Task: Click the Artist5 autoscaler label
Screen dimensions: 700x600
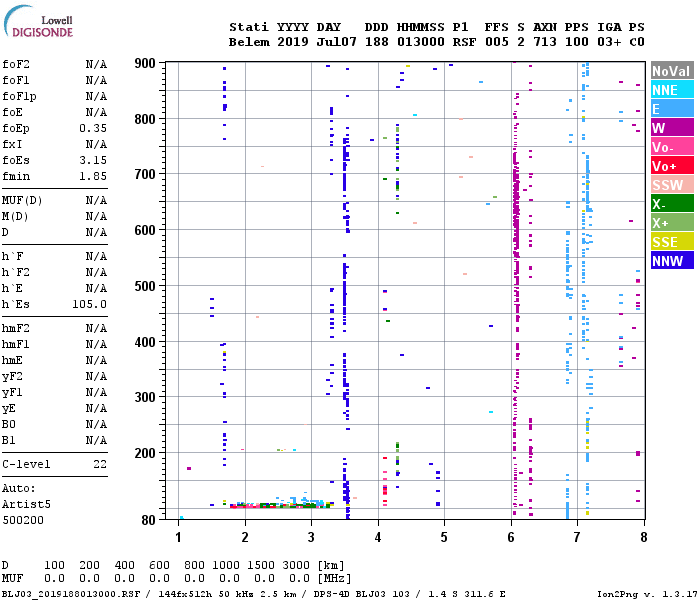Action: click(x=26, y=504)
